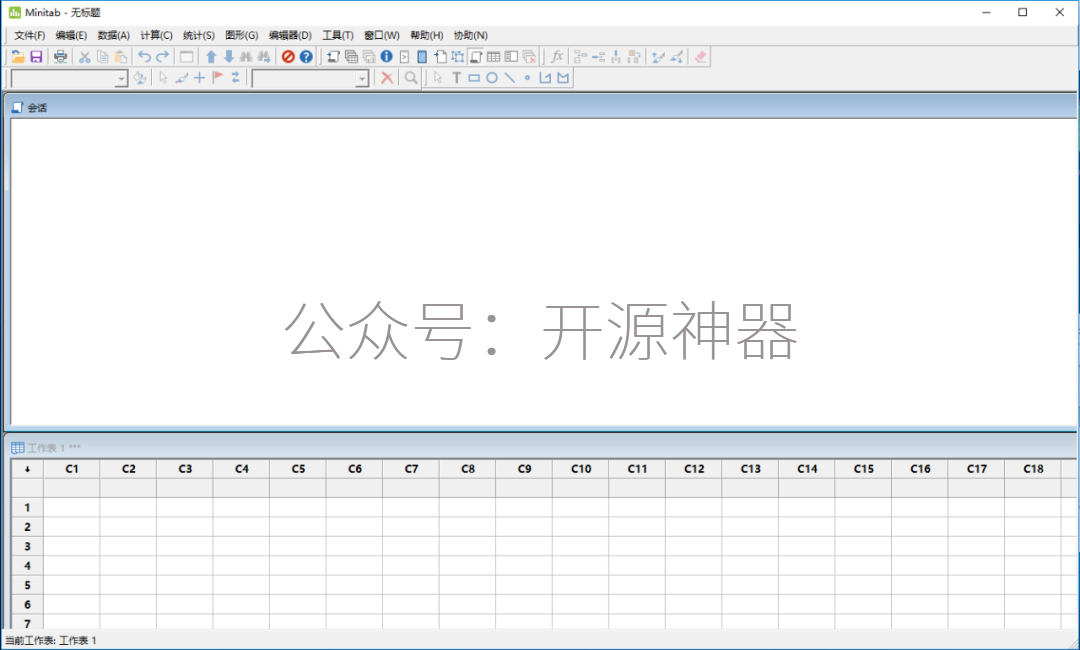
Task: Go to previous command with up arrow
Action: (x=211, y=57)
